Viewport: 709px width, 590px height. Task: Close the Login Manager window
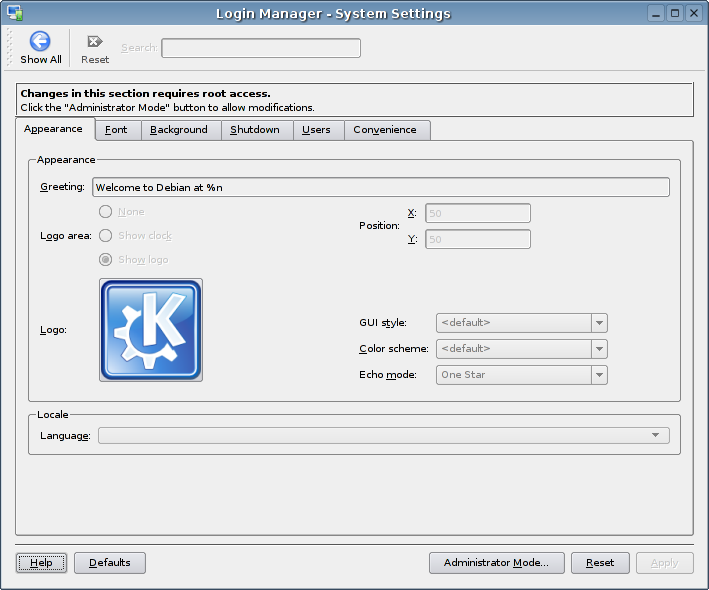click(694, 14)
